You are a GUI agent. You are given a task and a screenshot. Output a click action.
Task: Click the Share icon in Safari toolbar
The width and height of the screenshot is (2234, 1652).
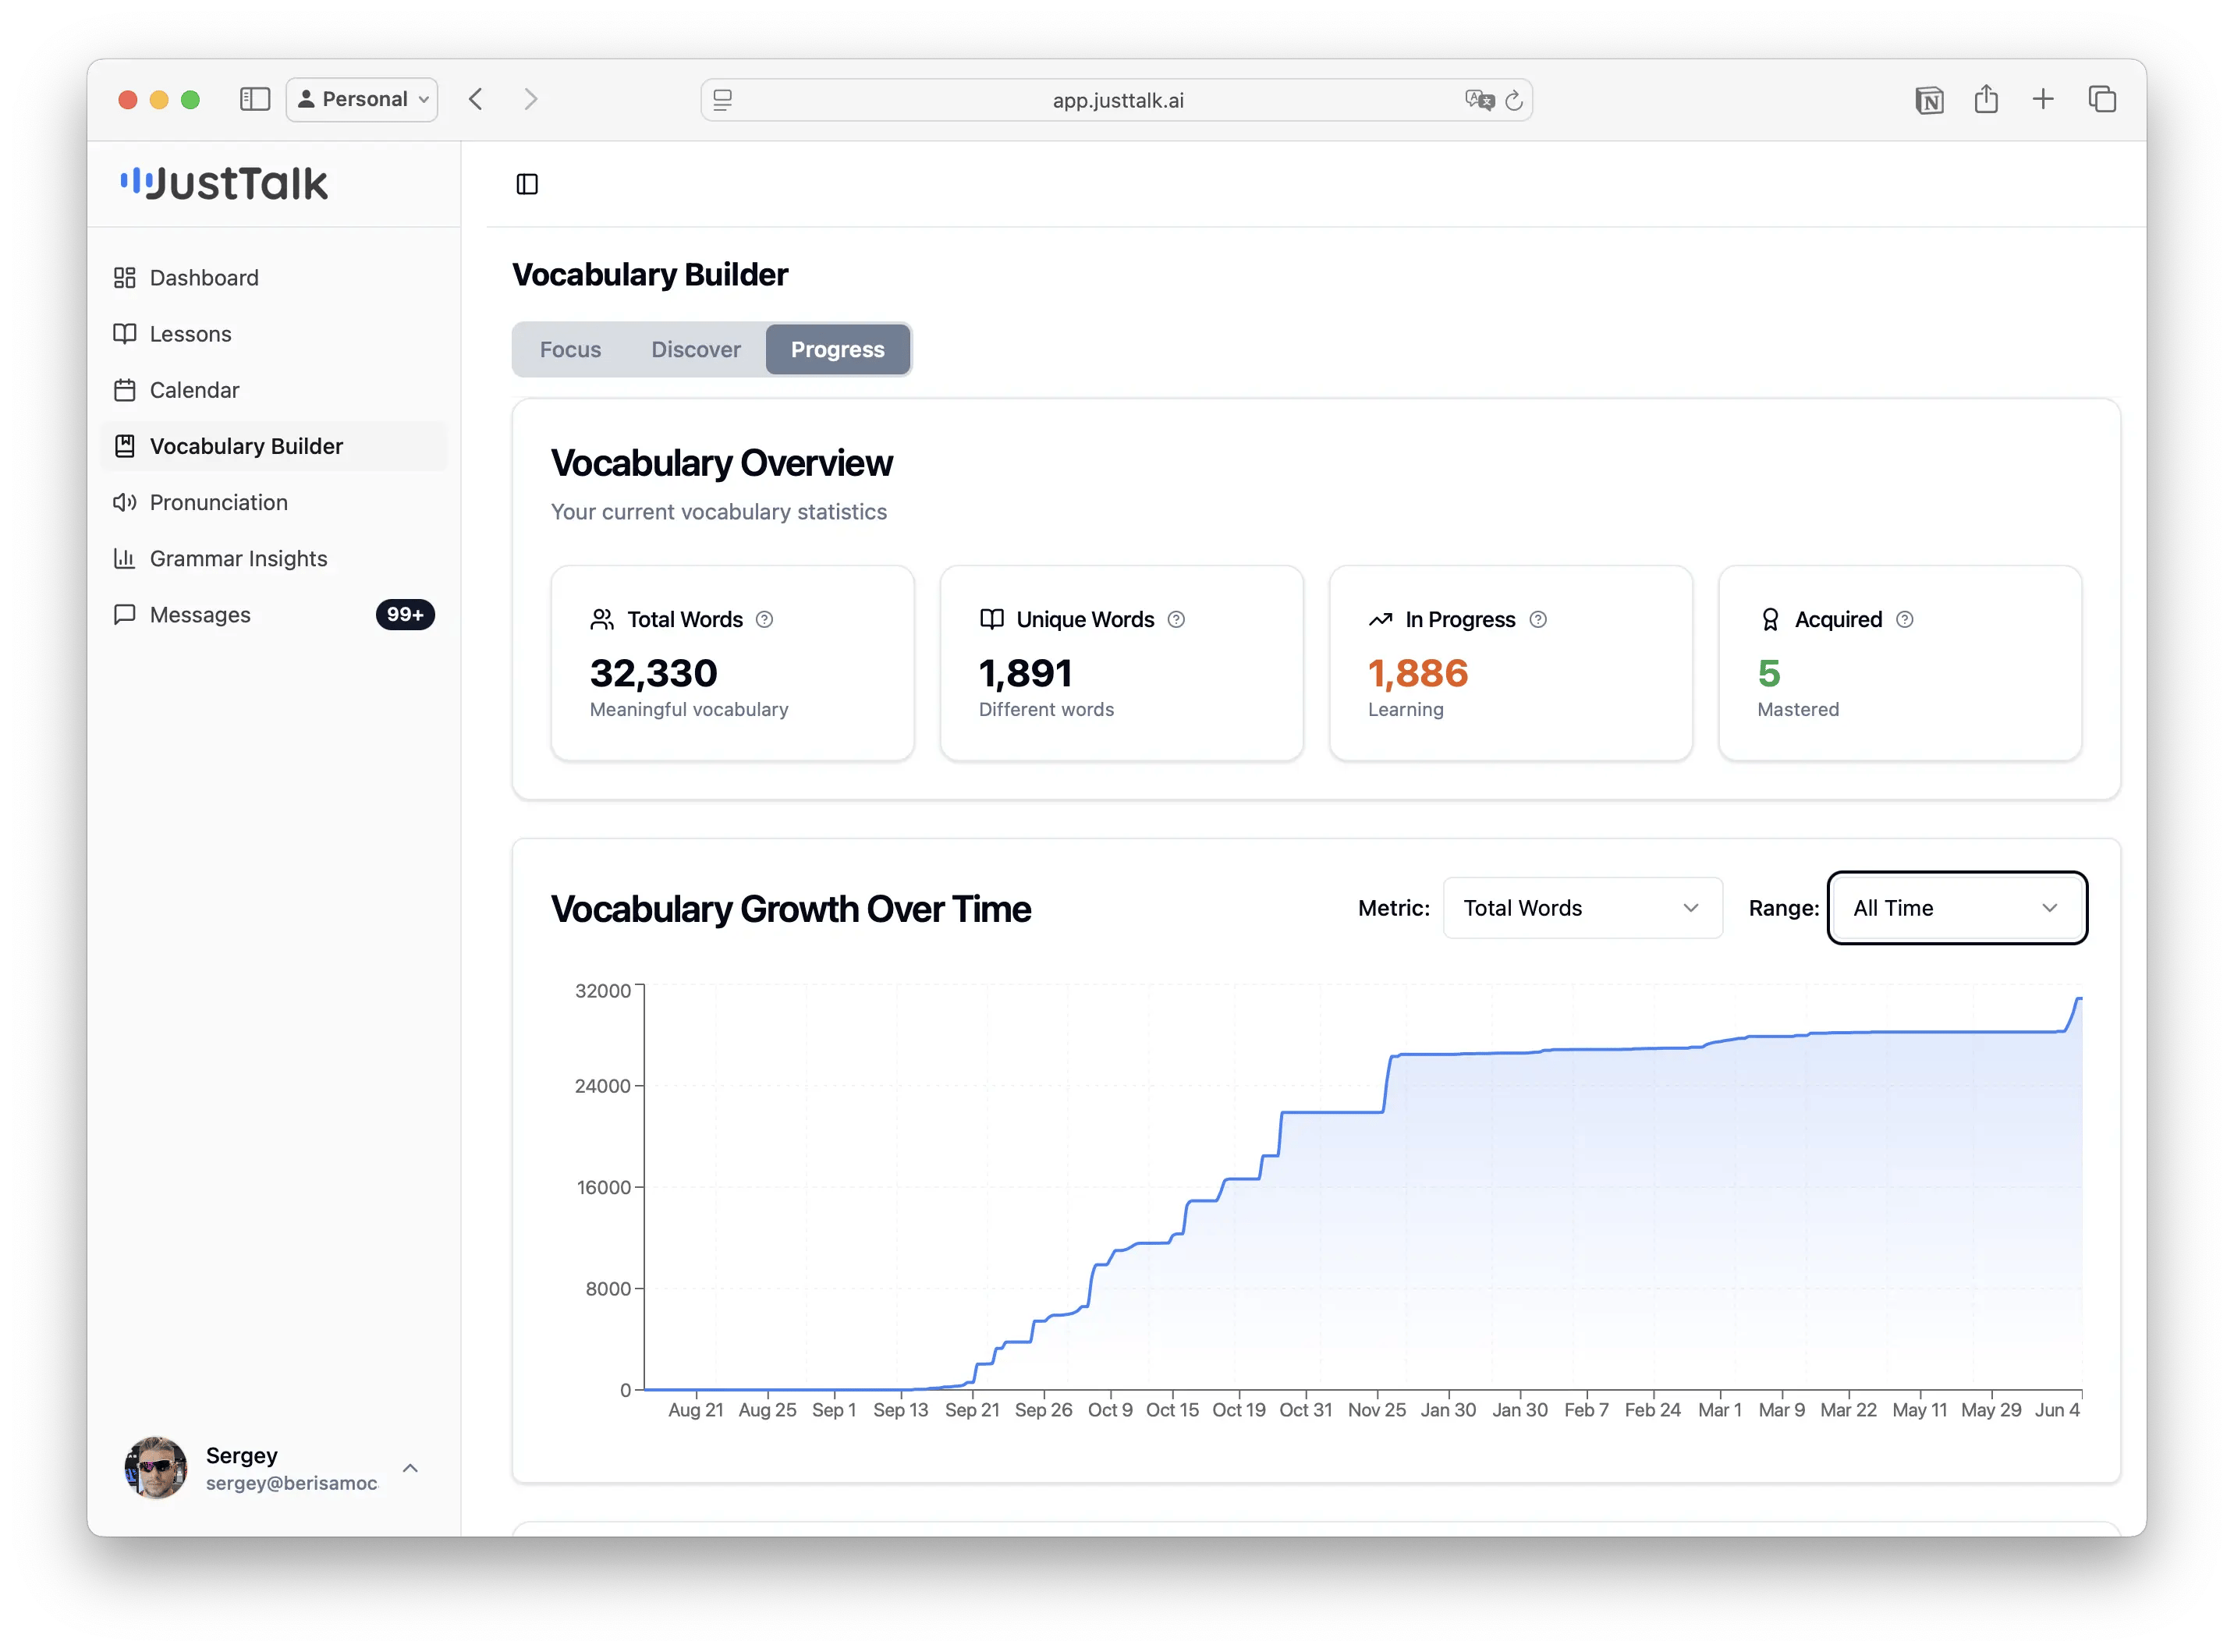pos(1986,99)
